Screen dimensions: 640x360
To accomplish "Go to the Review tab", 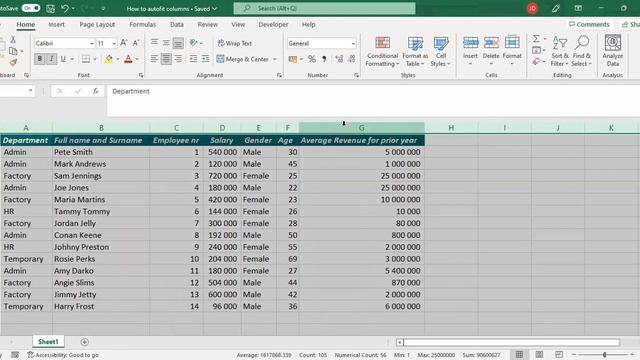I will click(x=208, y=24).
